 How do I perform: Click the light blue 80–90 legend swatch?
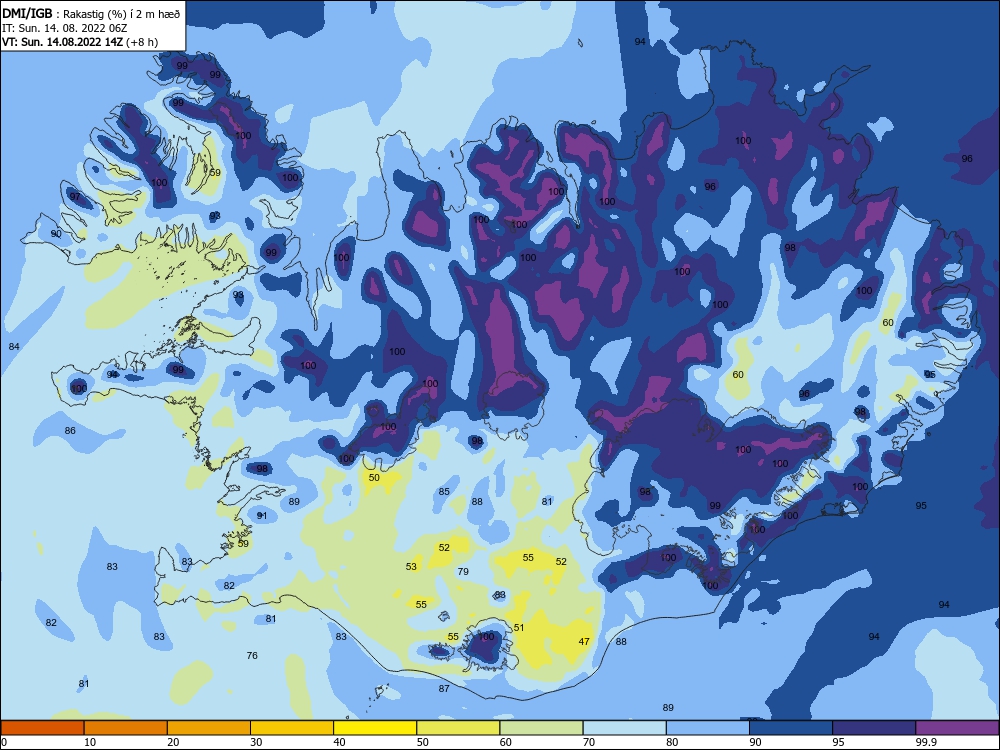click(708, 728)
